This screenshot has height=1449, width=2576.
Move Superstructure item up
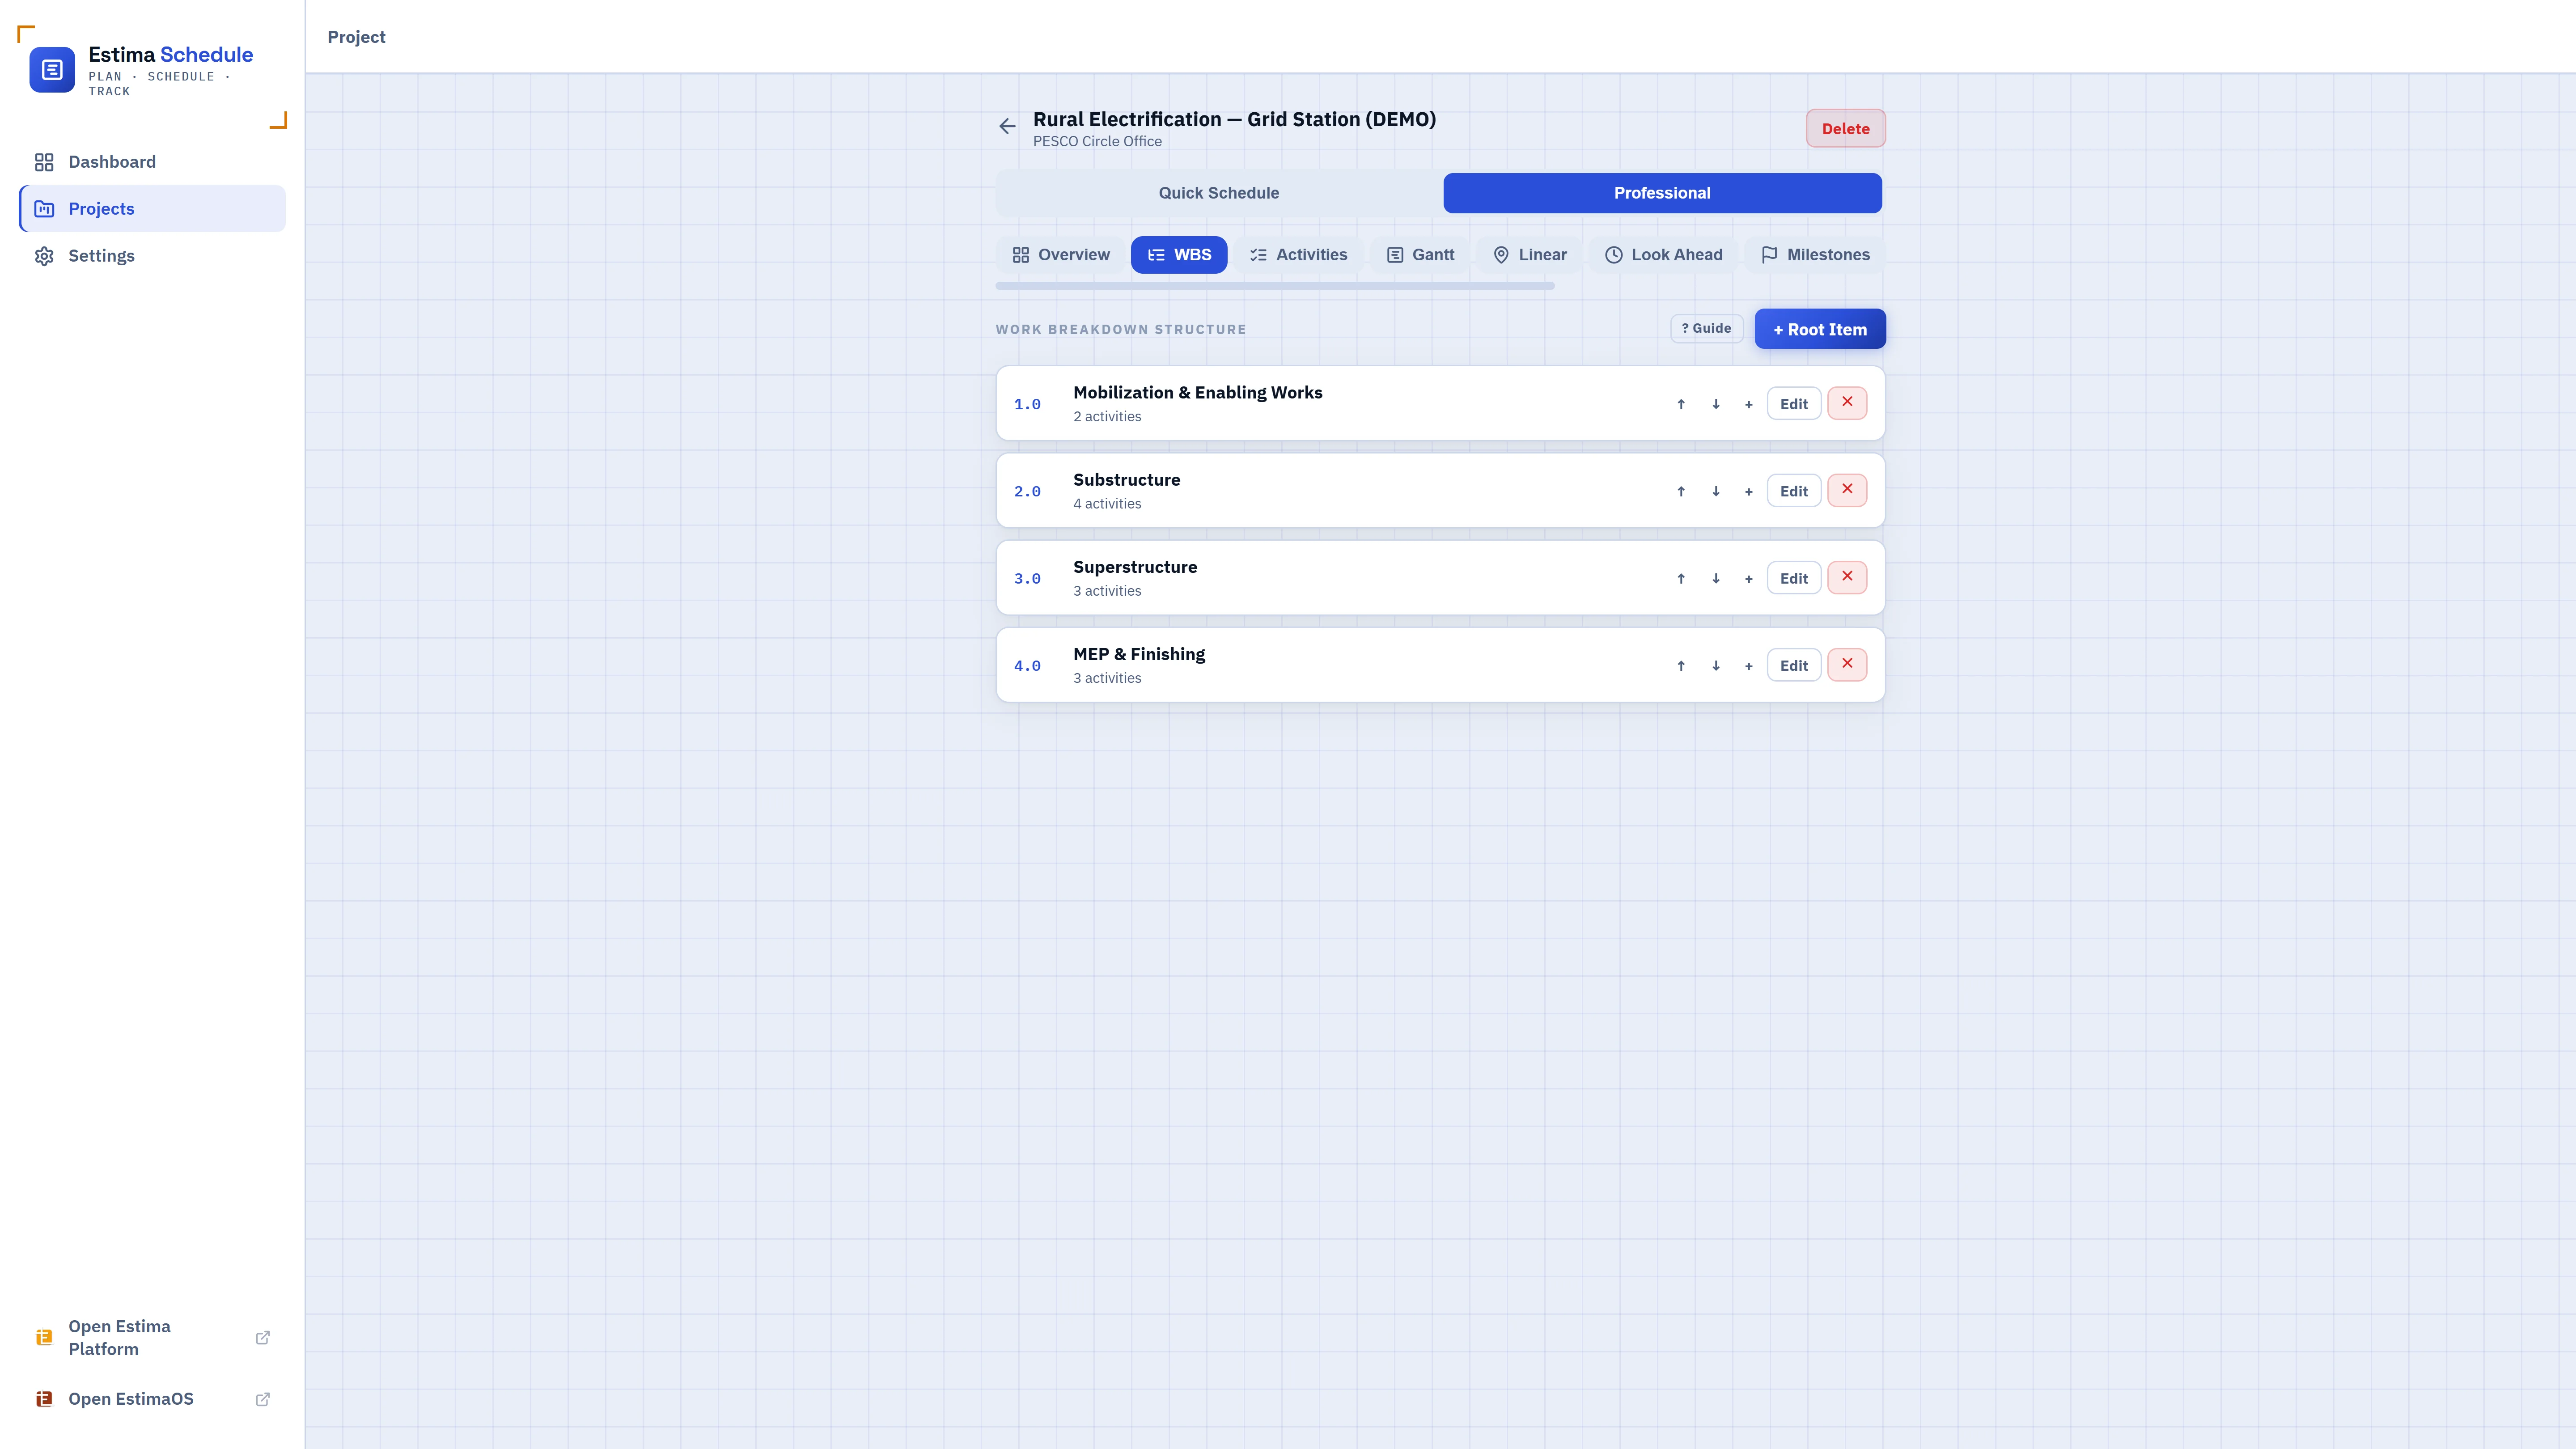1681,578
